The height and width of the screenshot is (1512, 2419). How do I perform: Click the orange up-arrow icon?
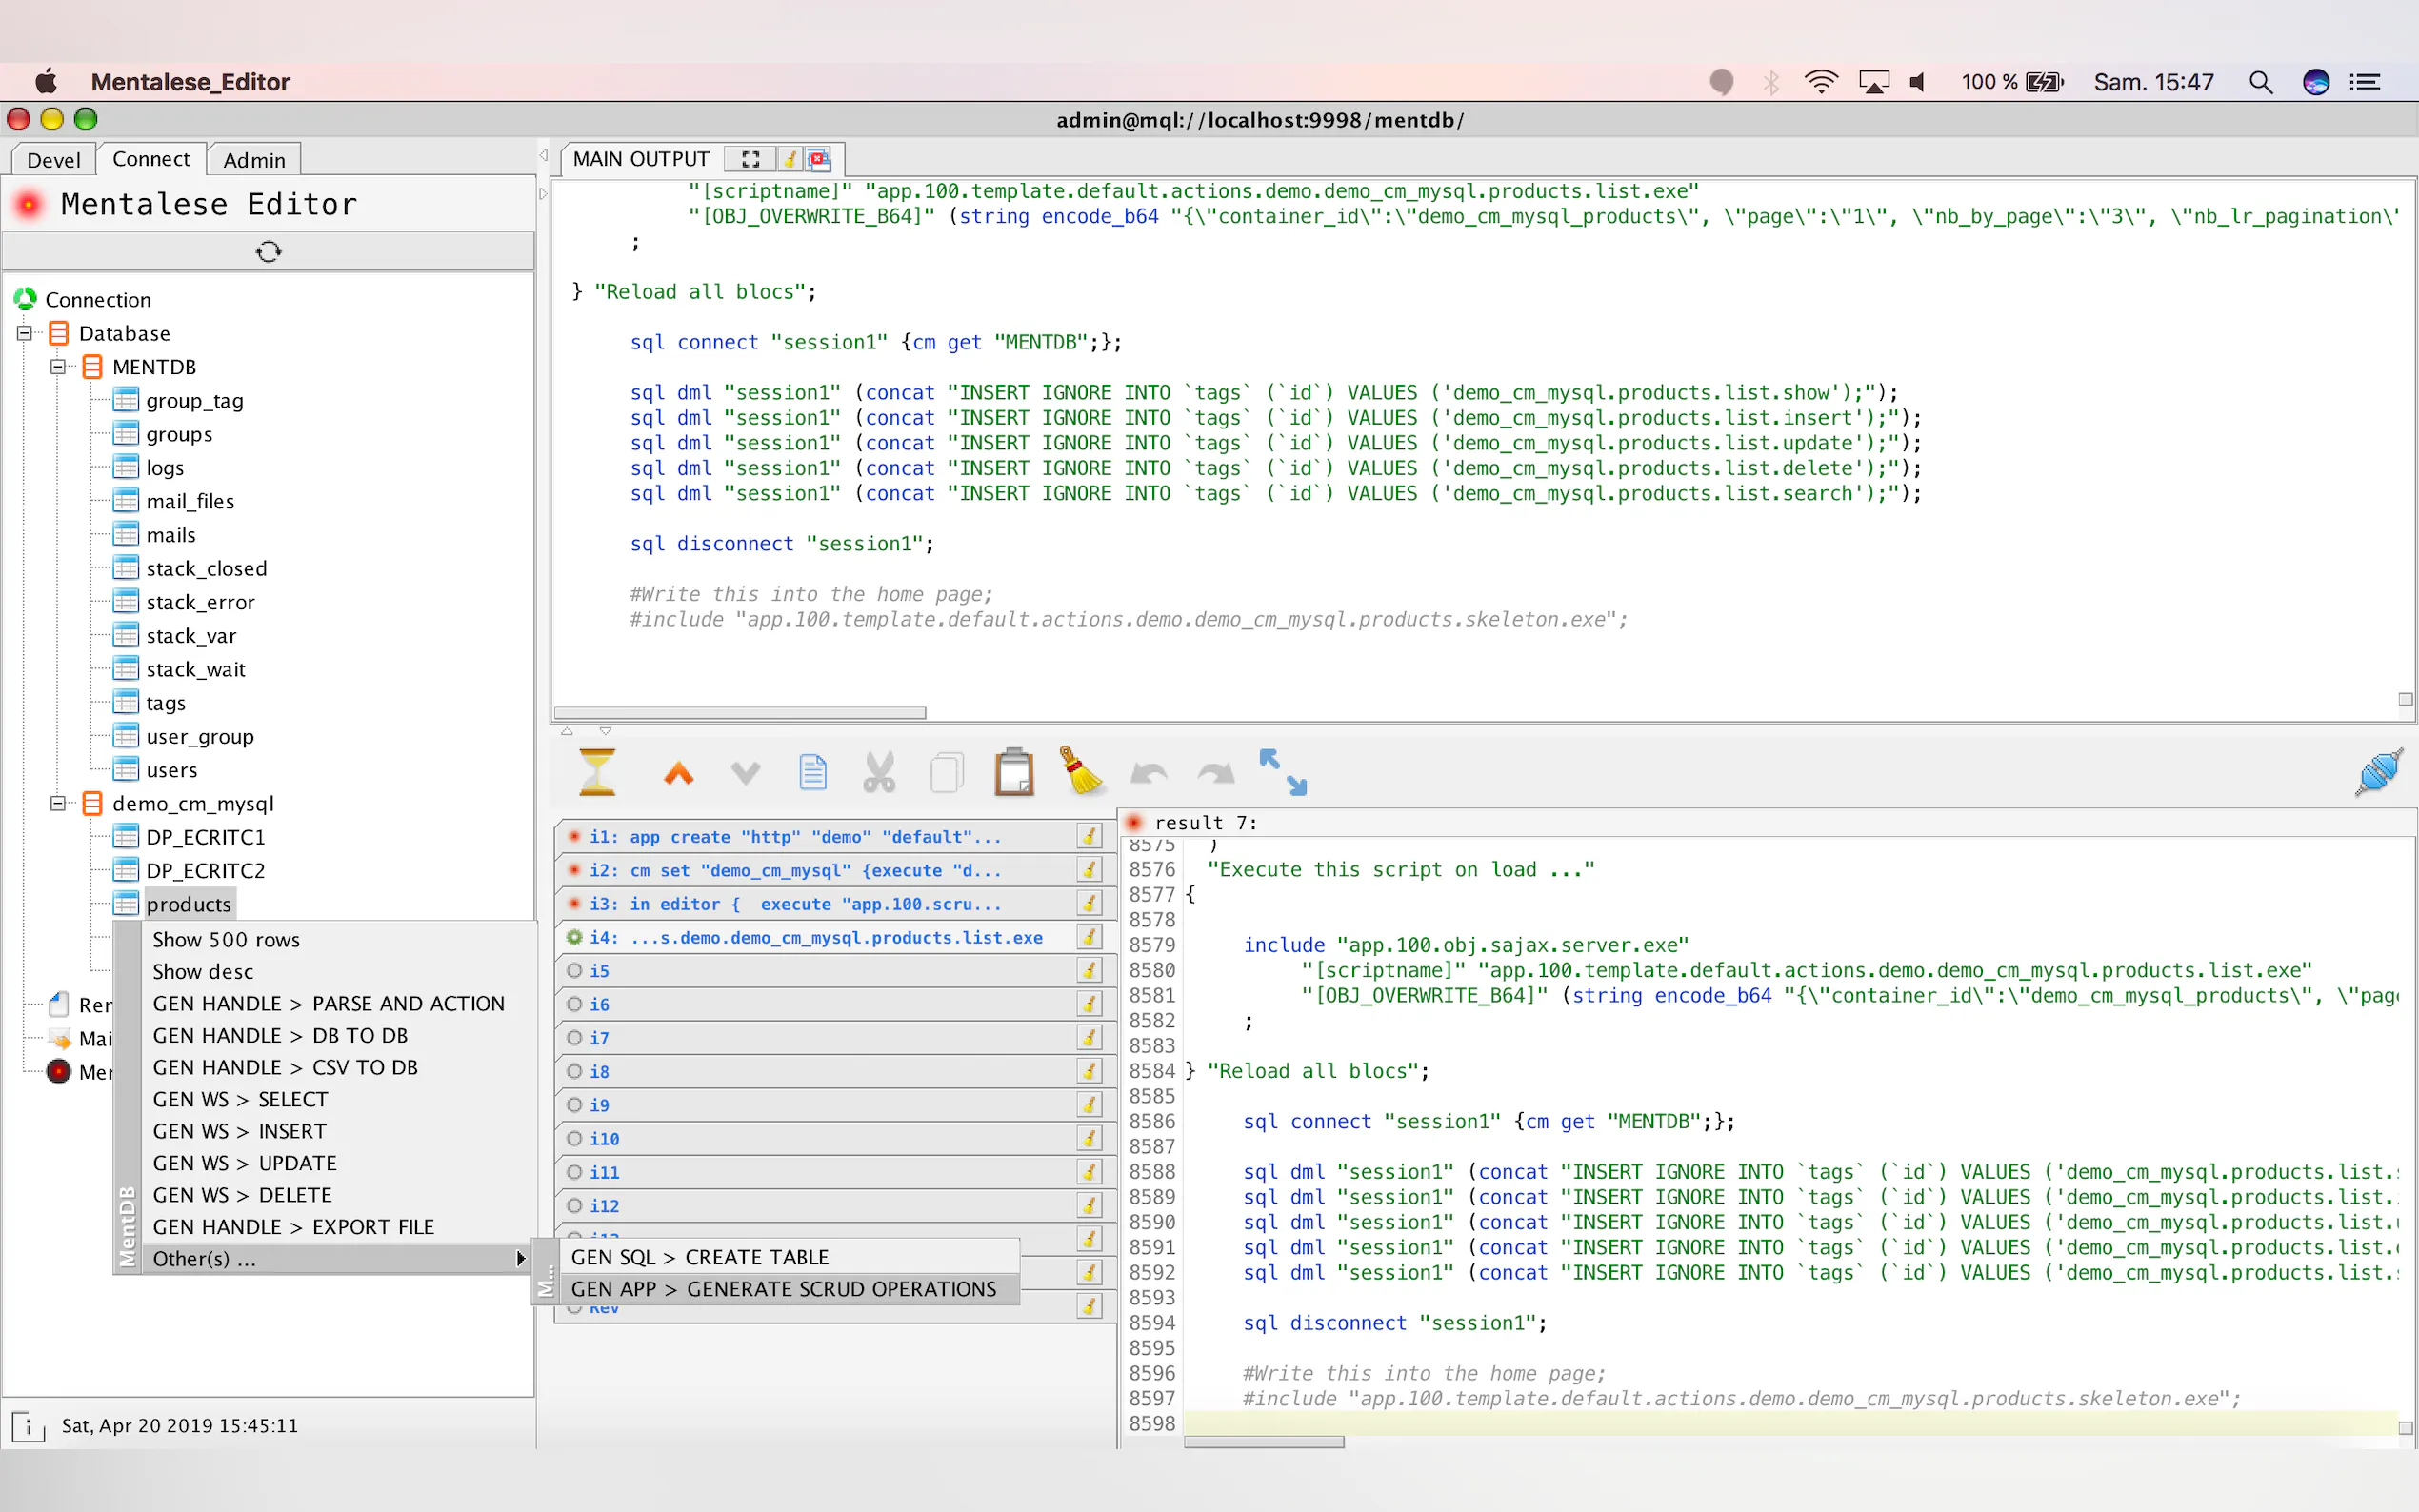tap(679, 773)
